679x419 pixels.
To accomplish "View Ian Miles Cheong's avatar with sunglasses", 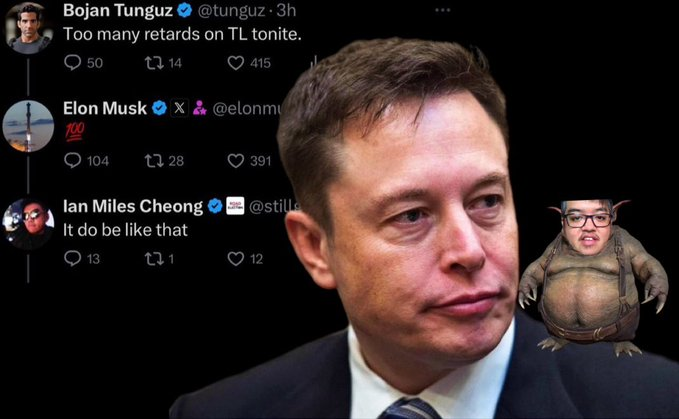I will pyautogui.click(x=29, y=224).
